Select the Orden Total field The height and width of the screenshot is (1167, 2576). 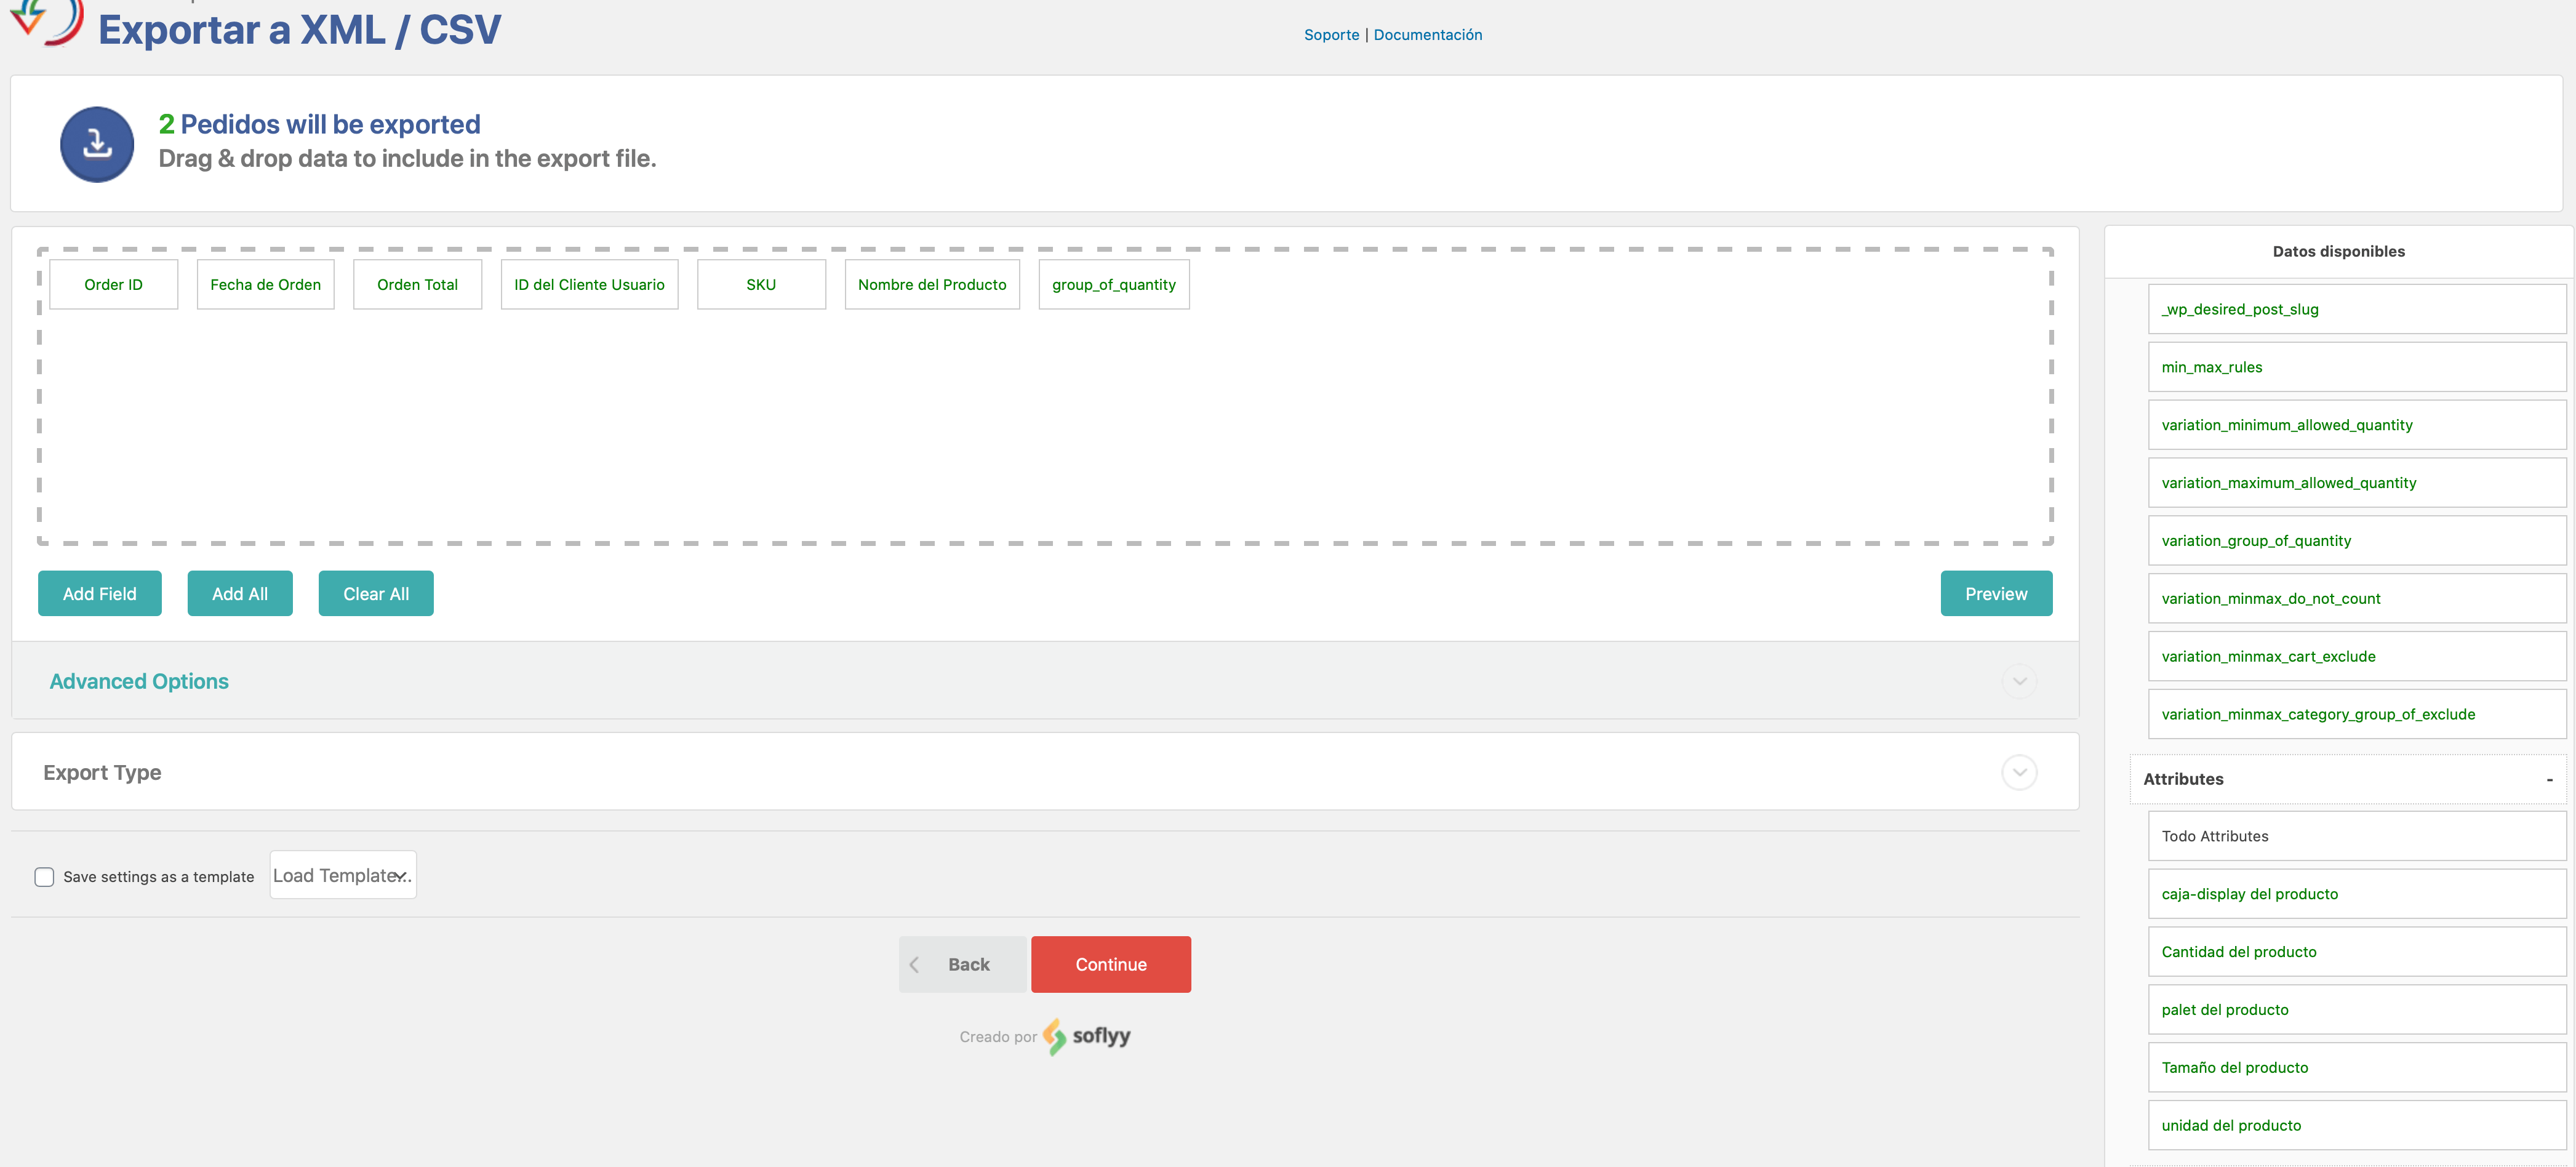(417, 285)
